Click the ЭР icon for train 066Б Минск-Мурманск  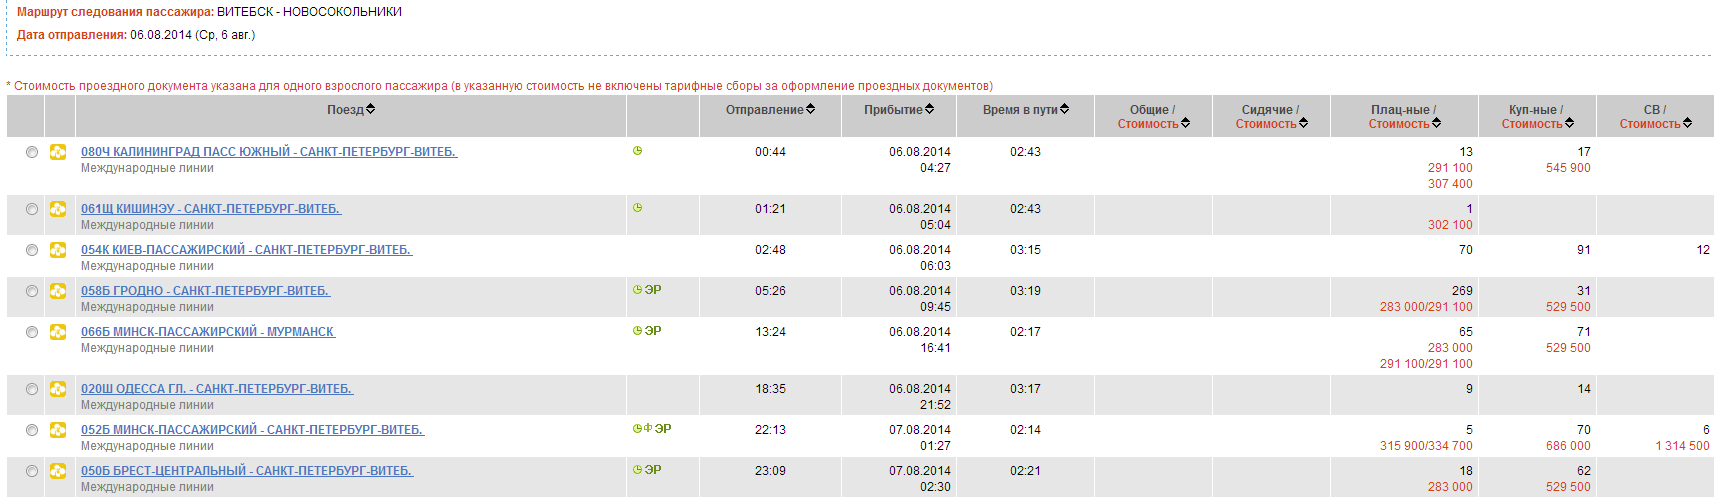pyautogui.click(x=653, y=331)
